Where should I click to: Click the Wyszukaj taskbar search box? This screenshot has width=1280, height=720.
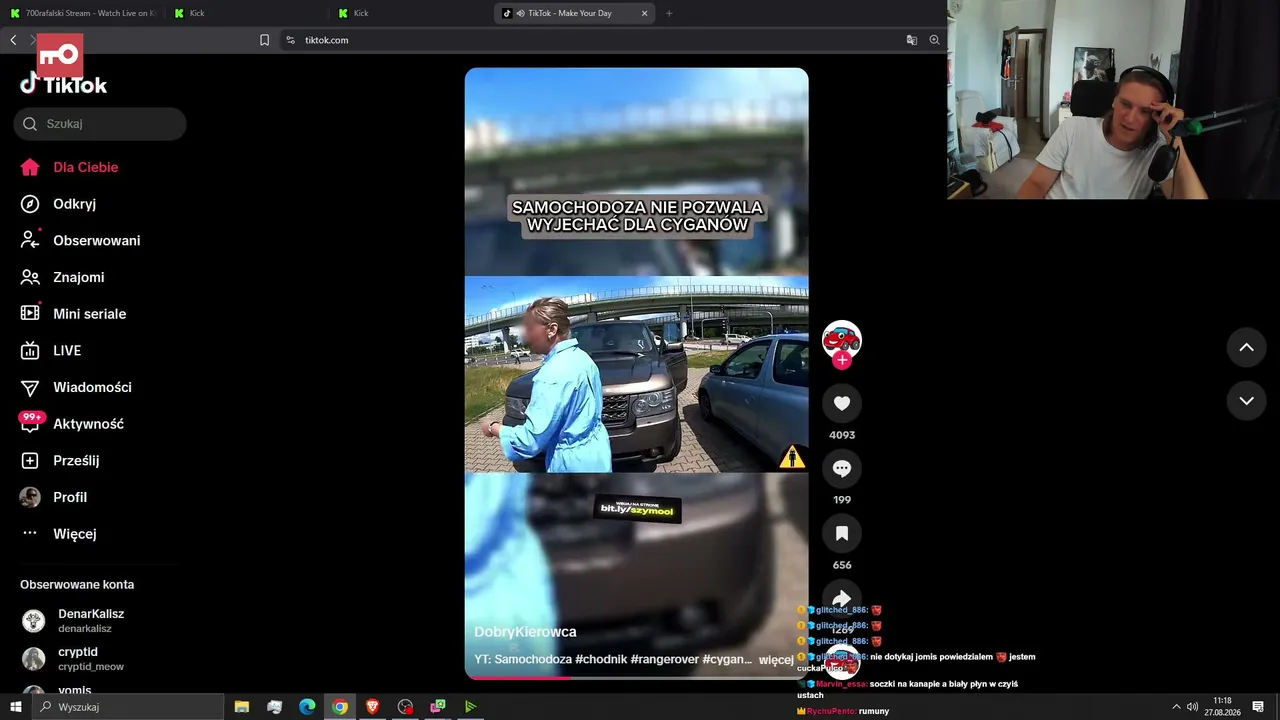pos(127,707)
